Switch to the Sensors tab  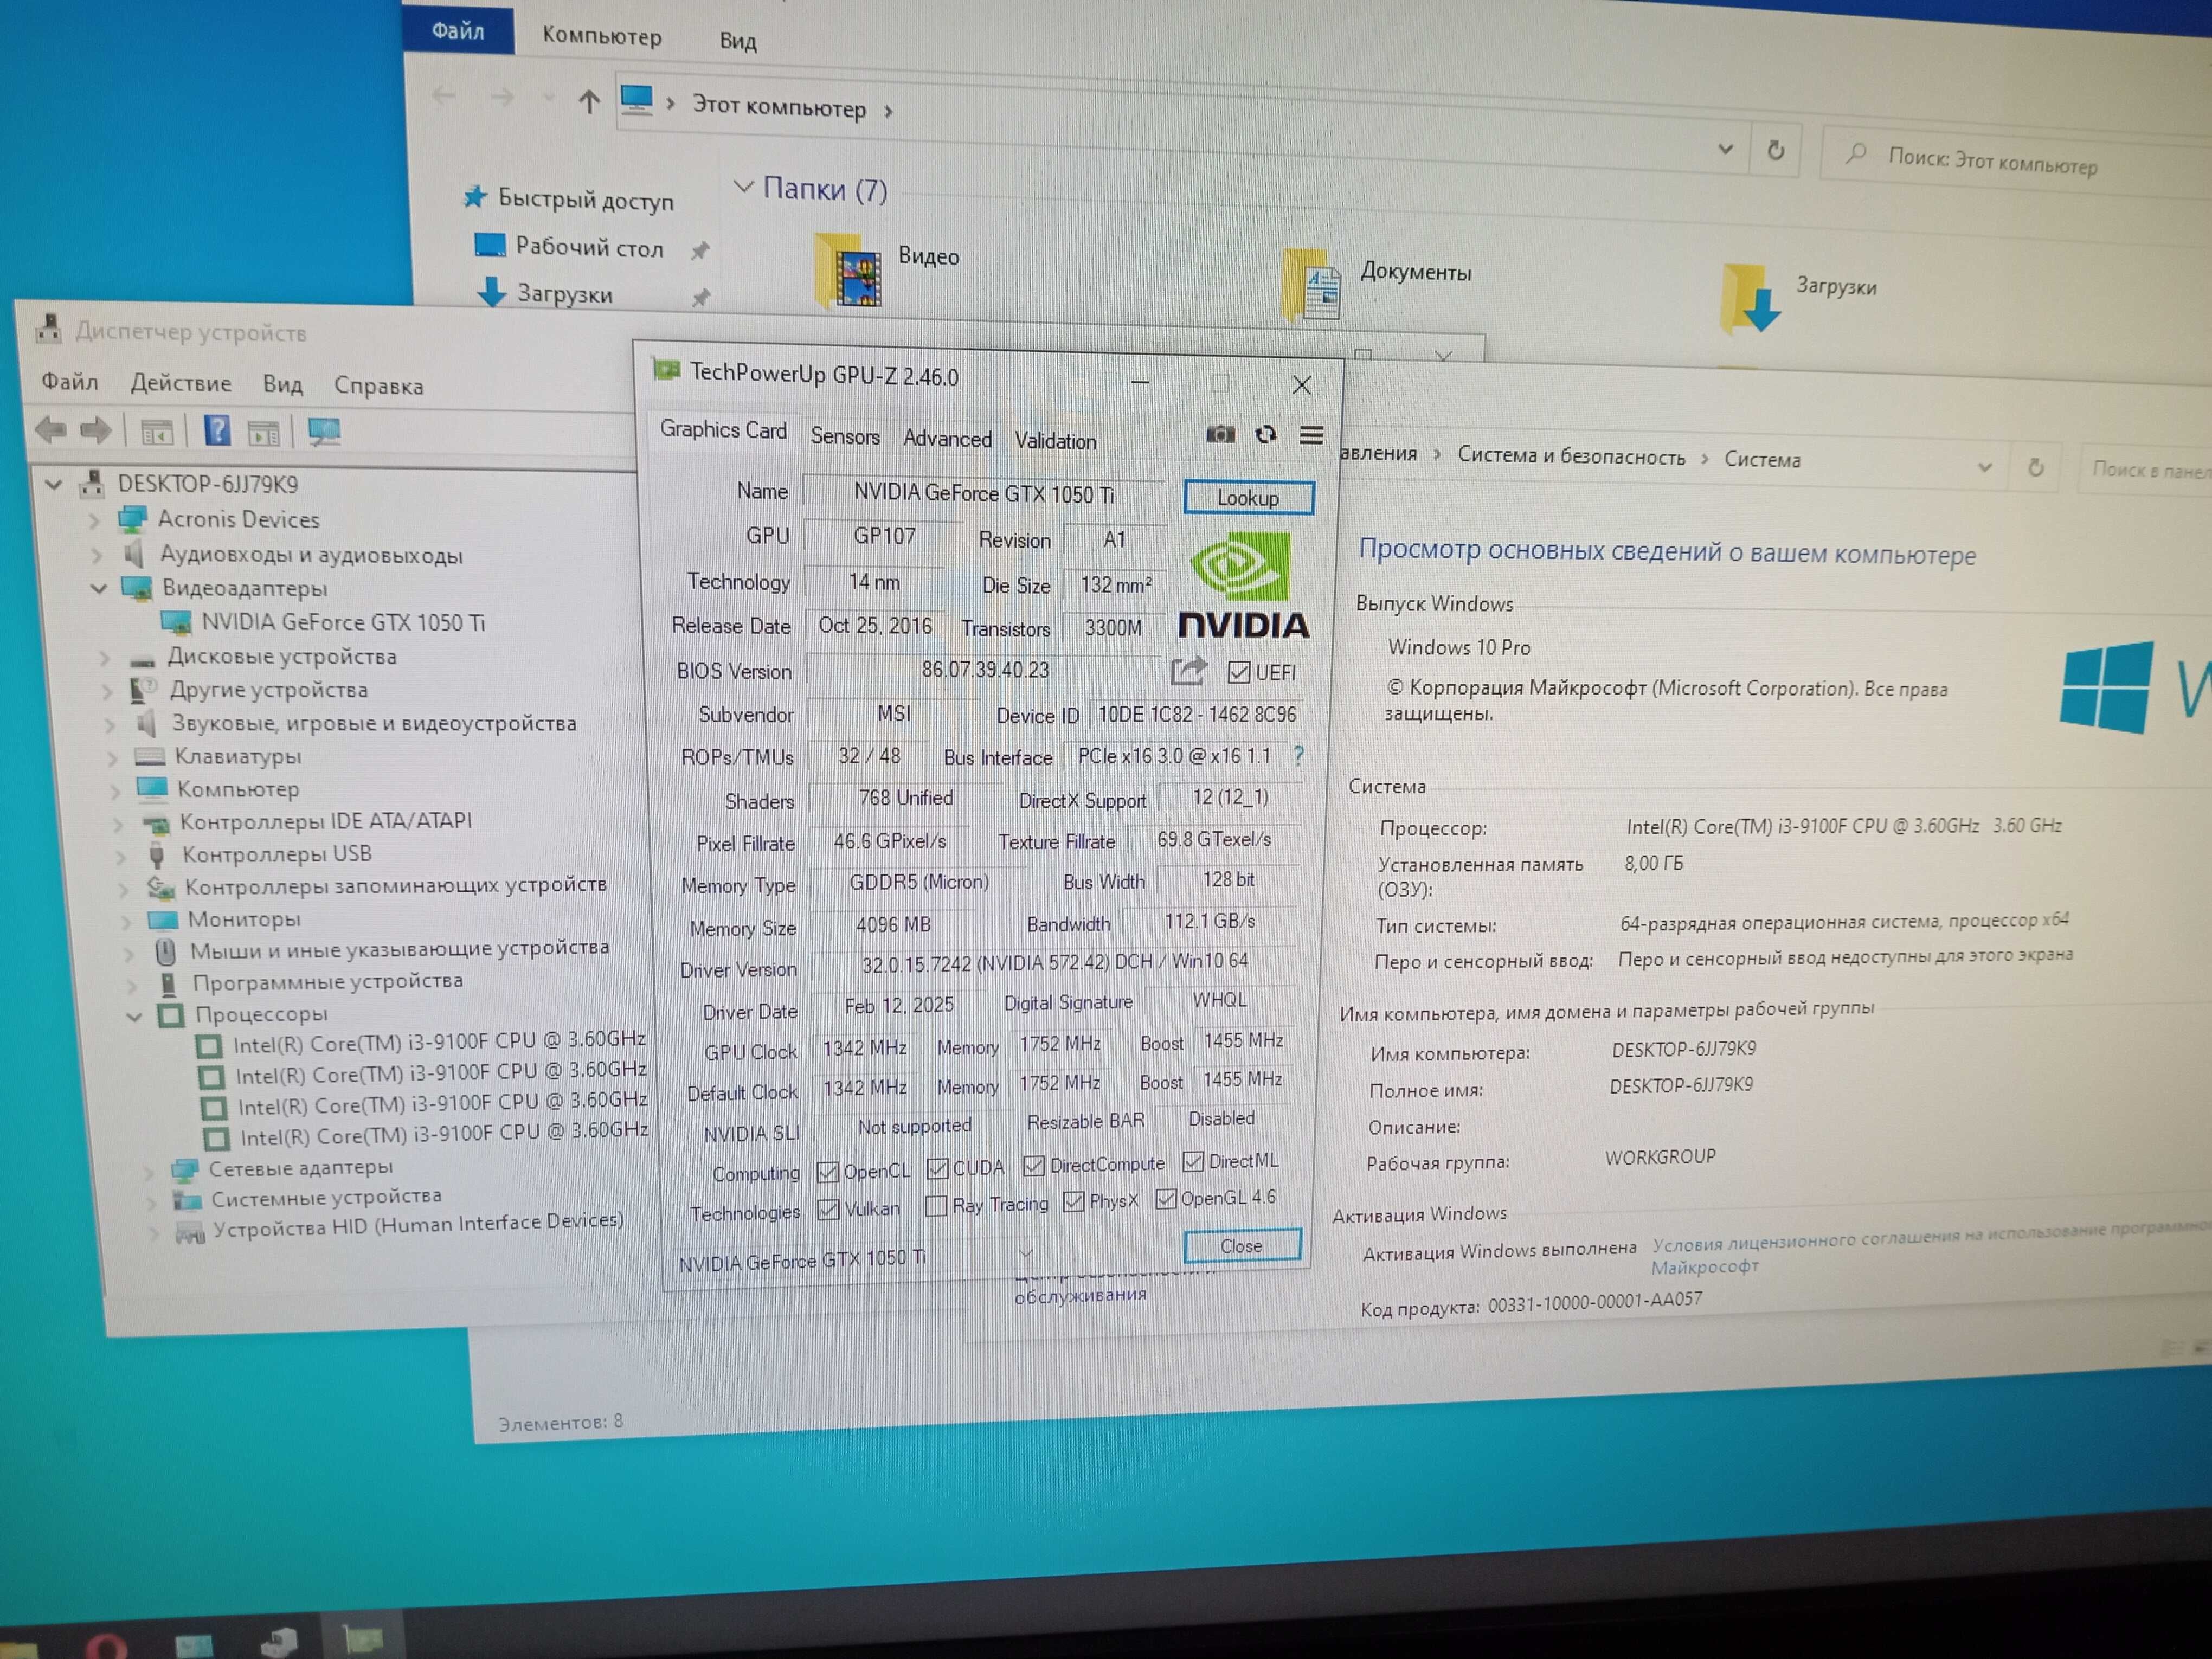[845, 436]
